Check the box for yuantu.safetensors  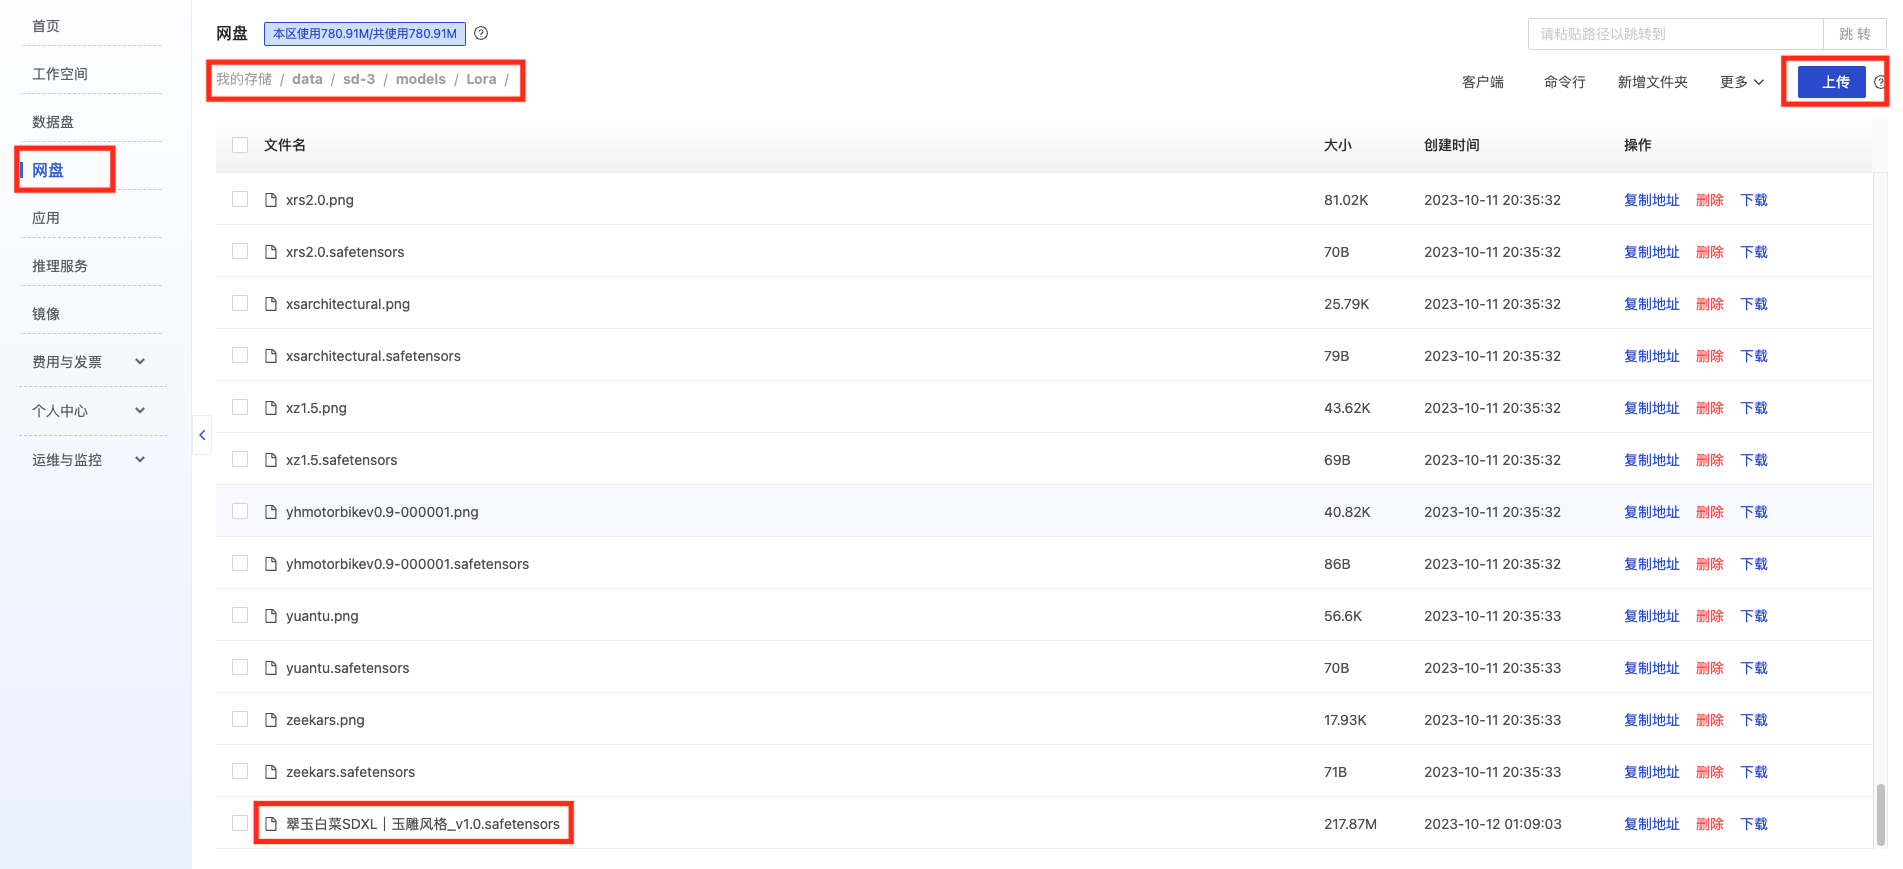coord(240,667)
